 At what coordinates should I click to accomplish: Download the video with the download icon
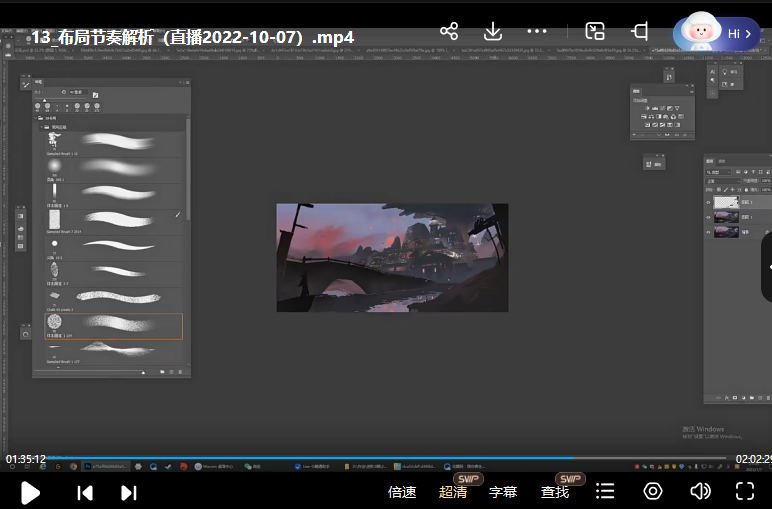(x=493, y=31)
